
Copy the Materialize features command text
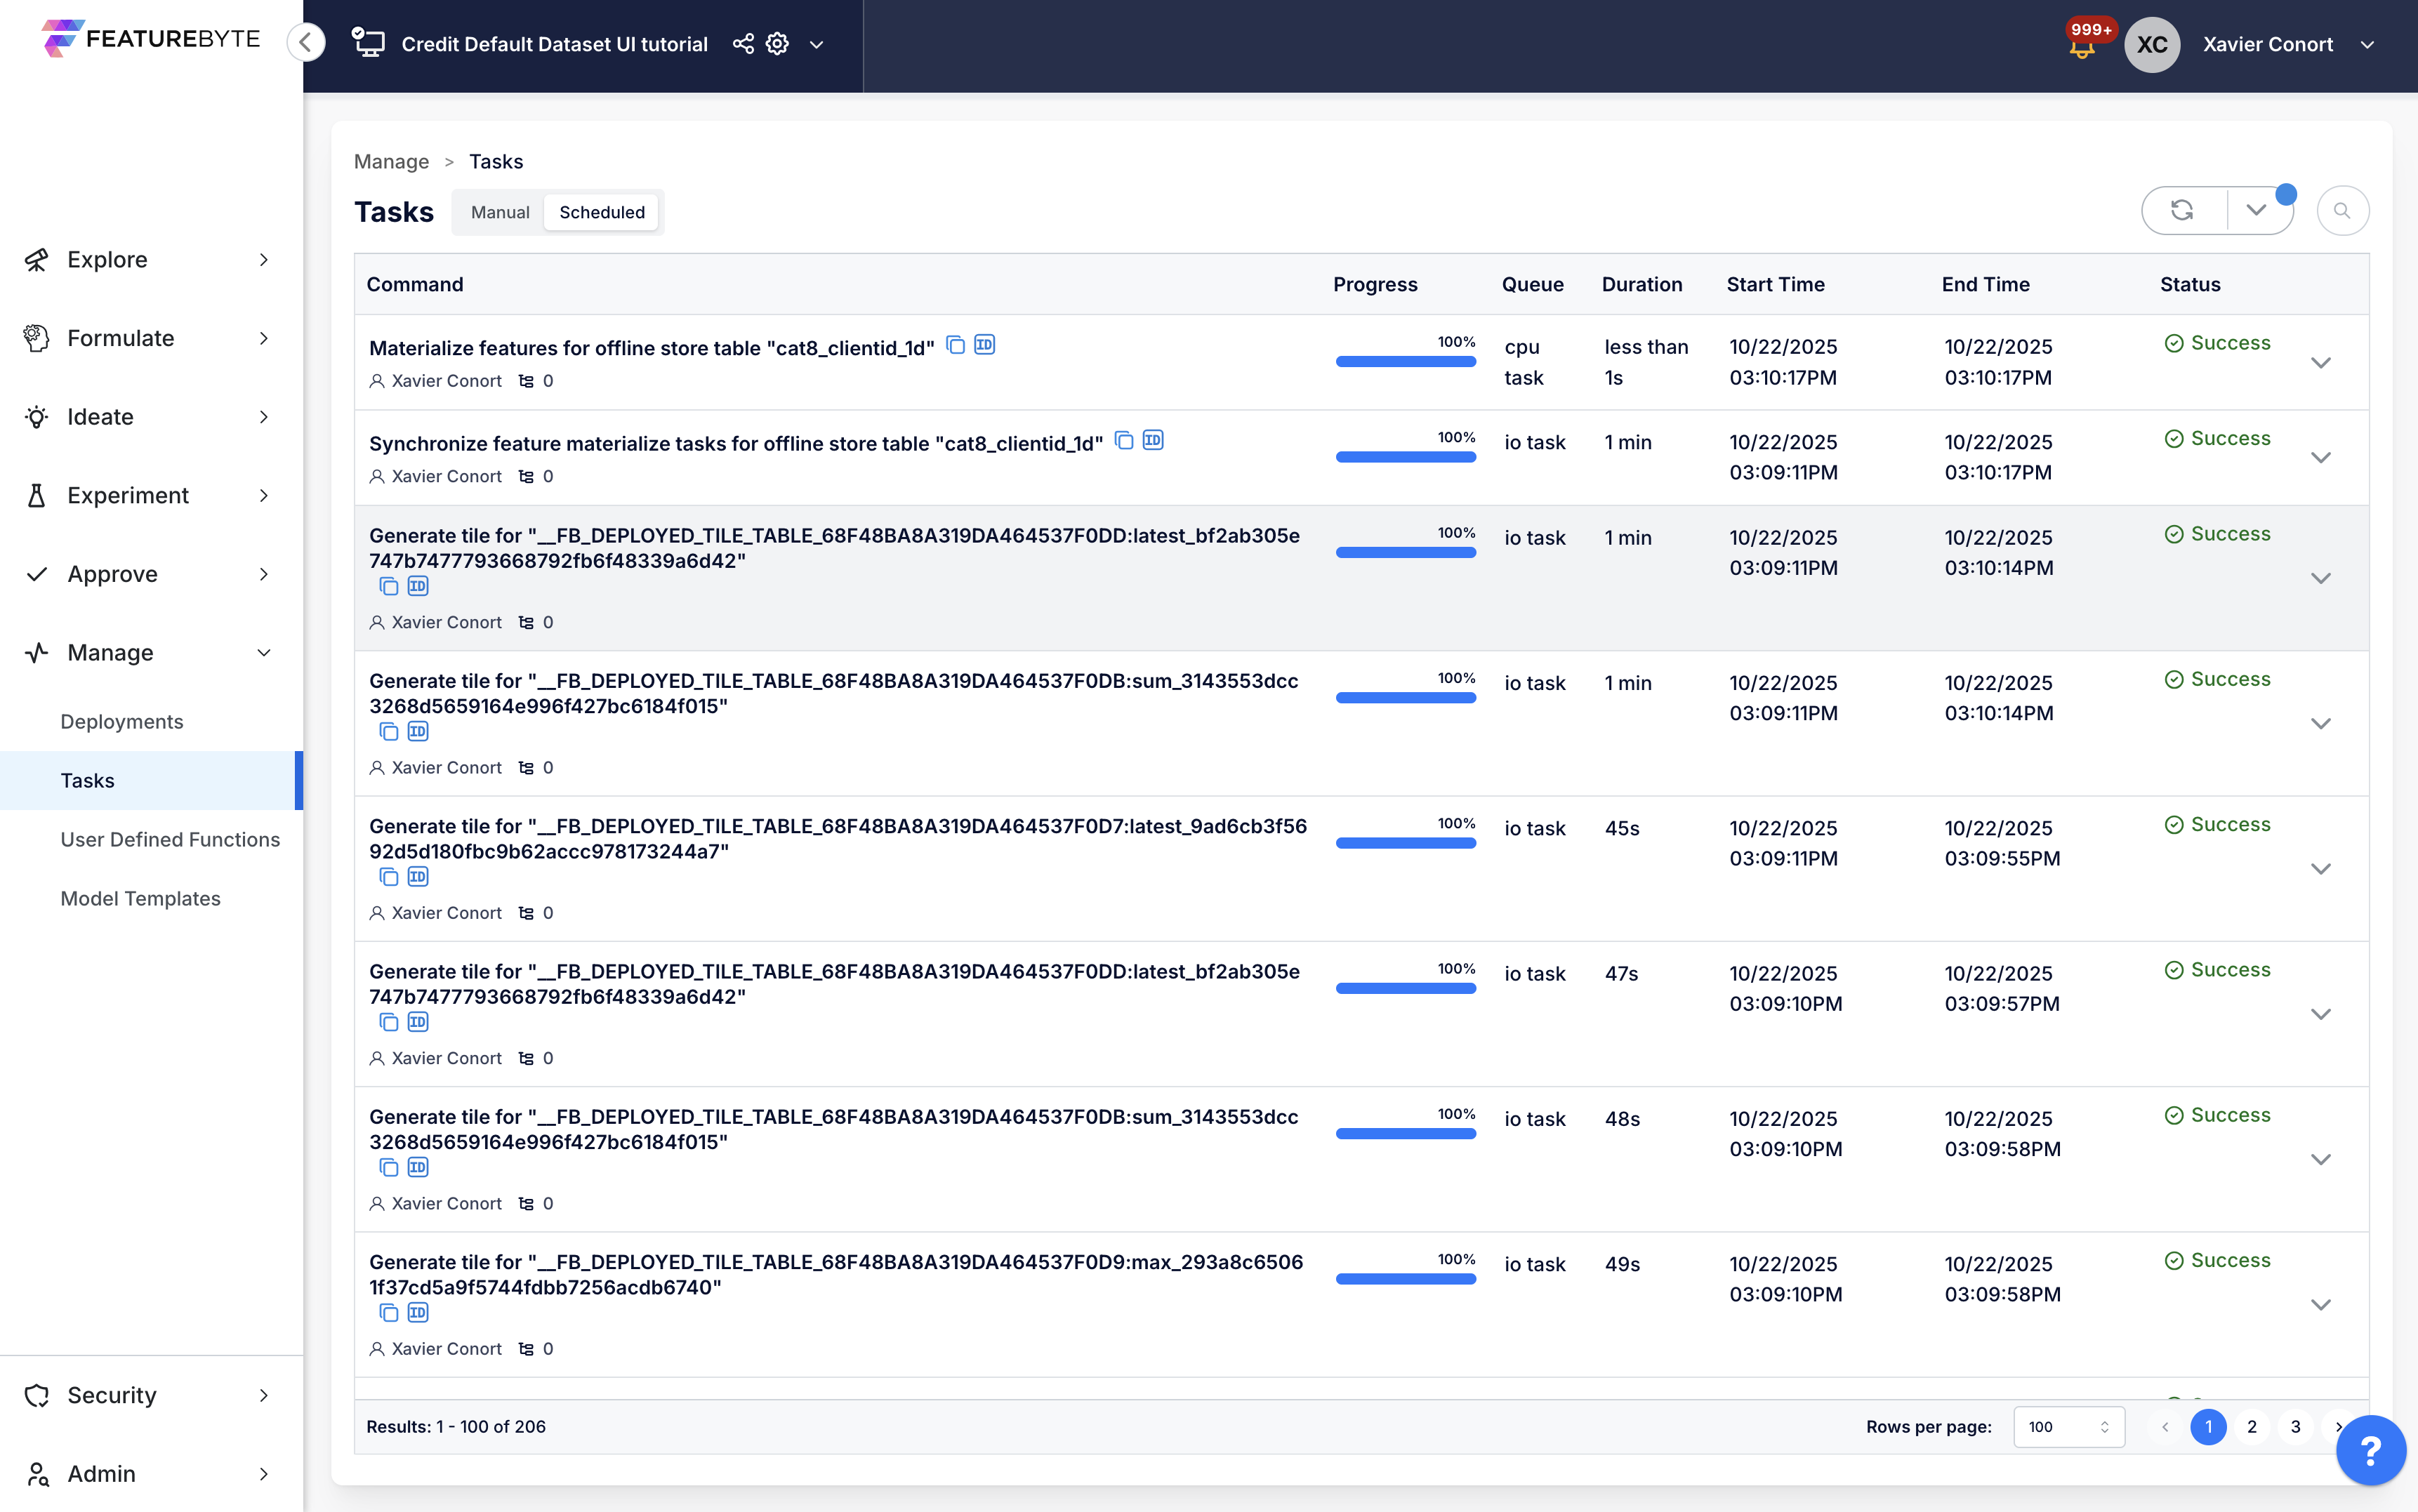point(956,345)
